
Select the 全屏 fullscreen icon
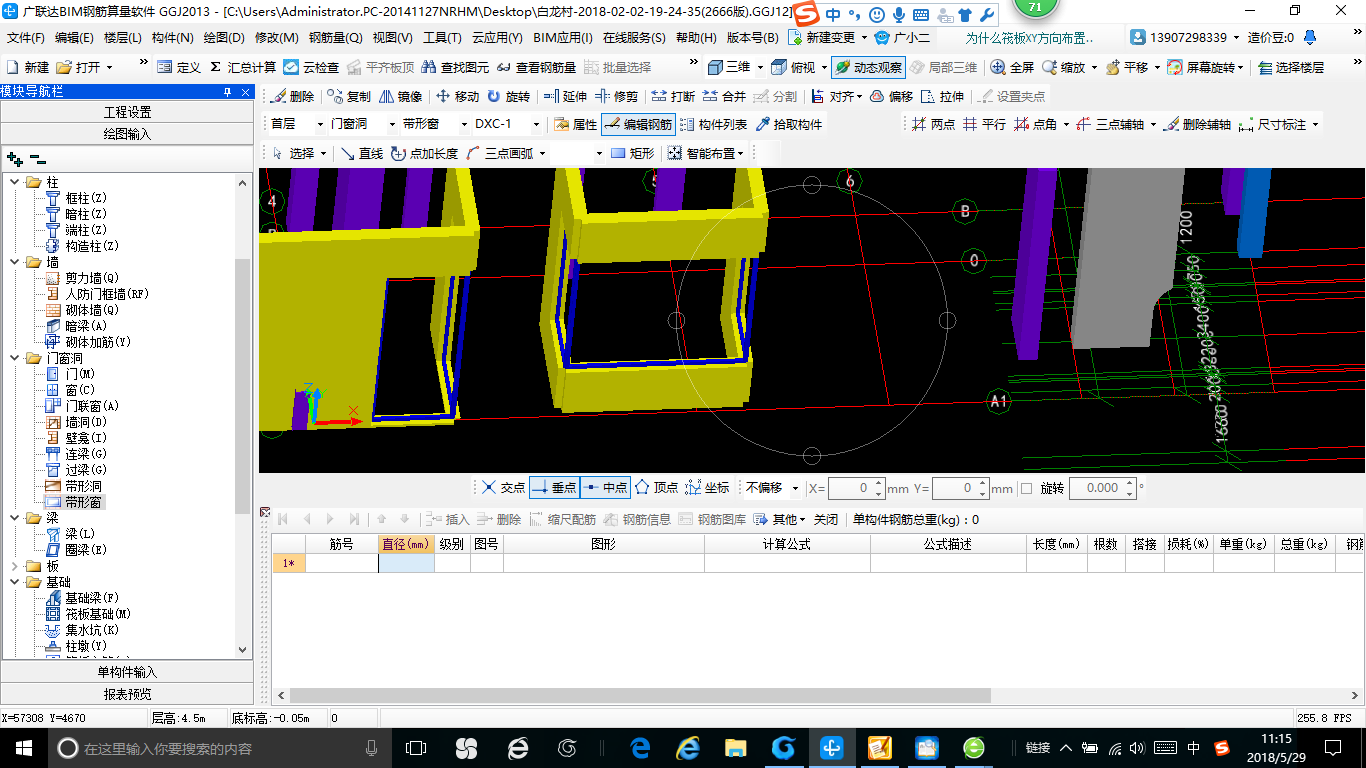tap(1013, 67)
